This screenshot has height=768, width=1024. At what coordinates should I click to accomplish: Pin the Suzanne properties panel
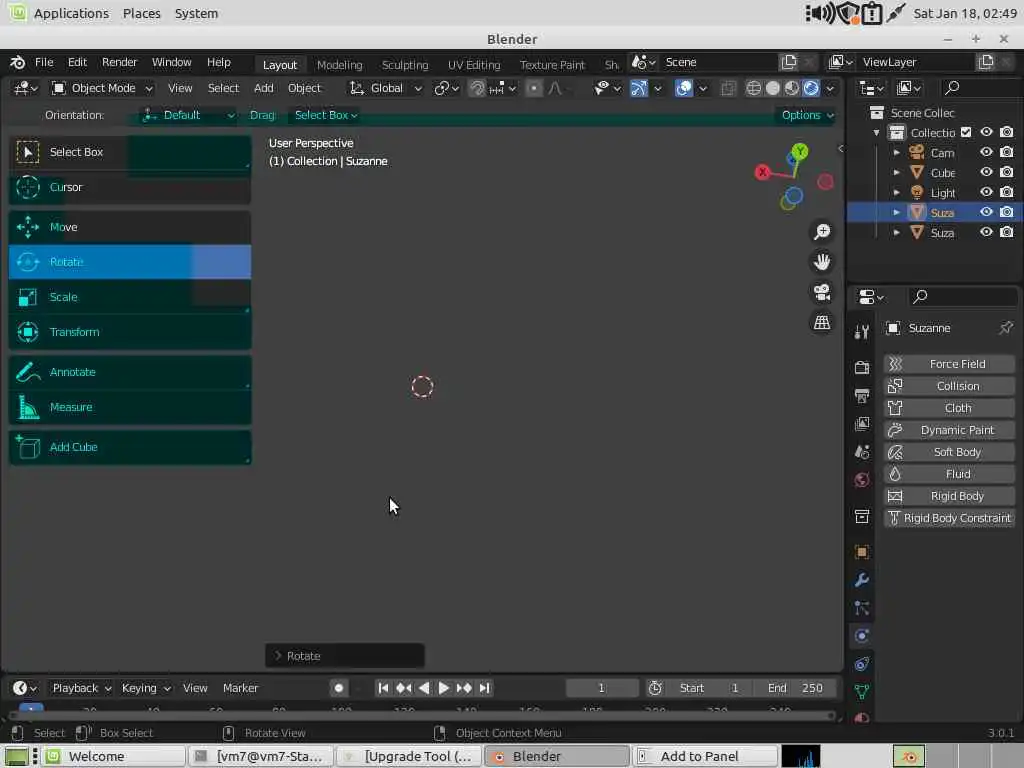[1006, 328]
